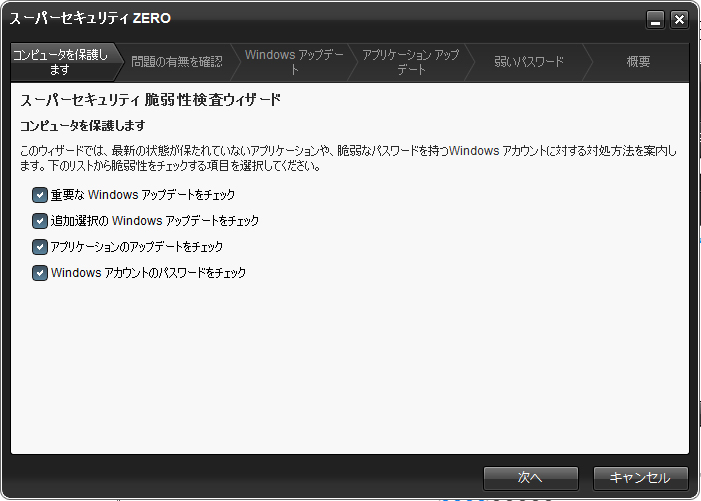Disable Windows アカウントのパスワードをチェック
Screen dimensions: 701x501
point(40,273)
